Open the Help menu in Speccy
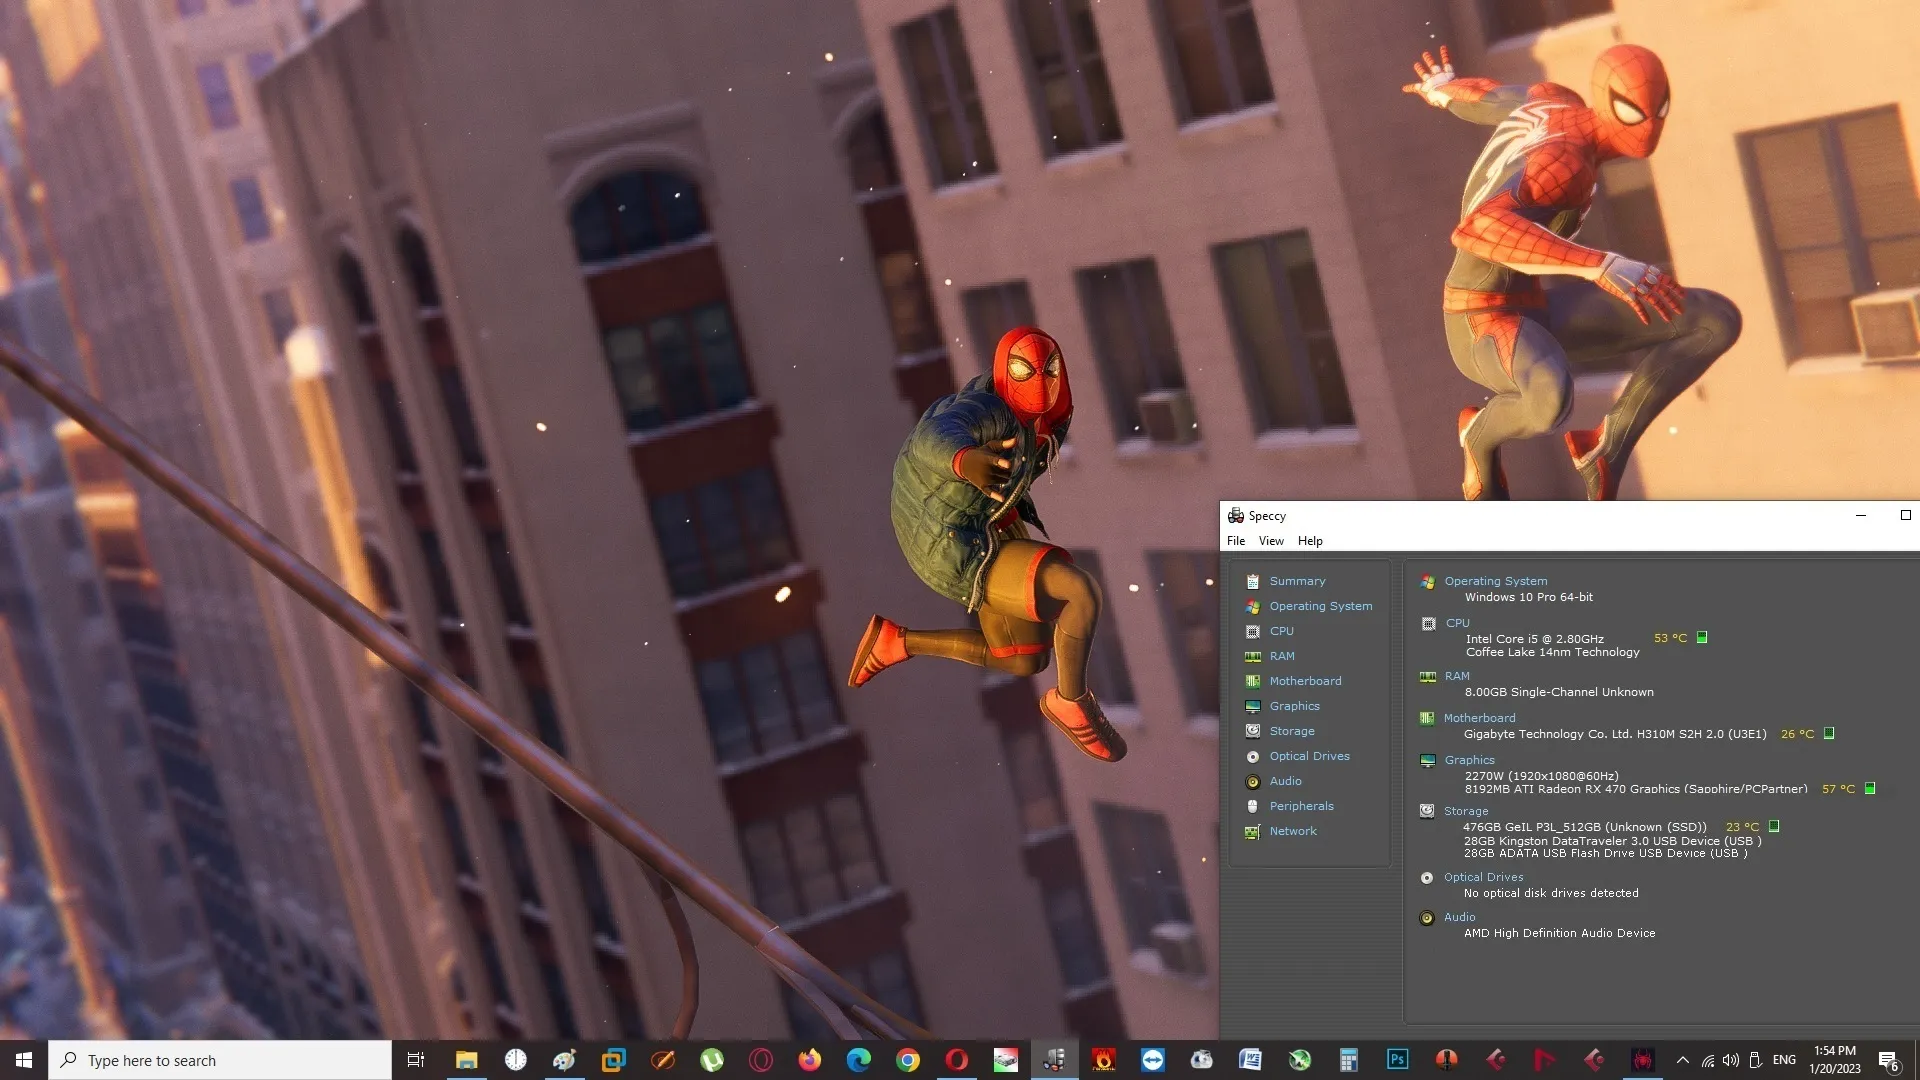The height and width of the screenshot is (1080, 1920). pos(1310,541)
